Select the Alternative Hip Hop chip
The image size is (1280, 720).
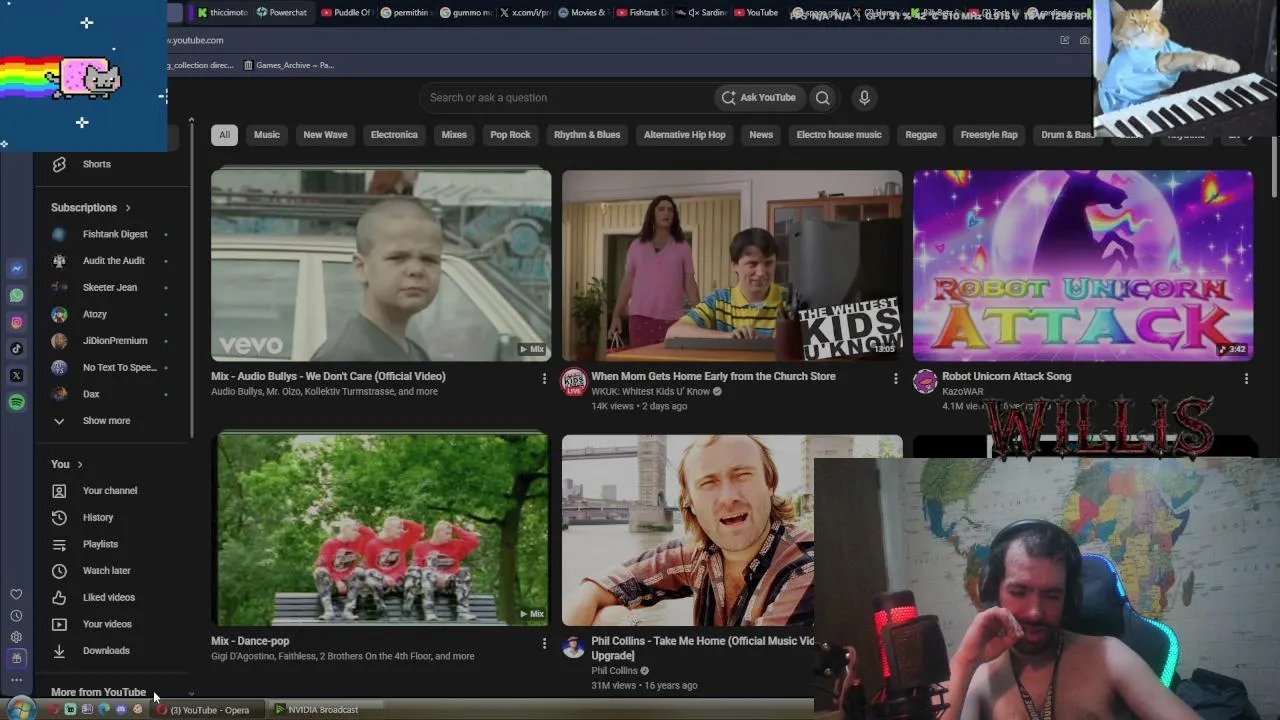point(685,135)
